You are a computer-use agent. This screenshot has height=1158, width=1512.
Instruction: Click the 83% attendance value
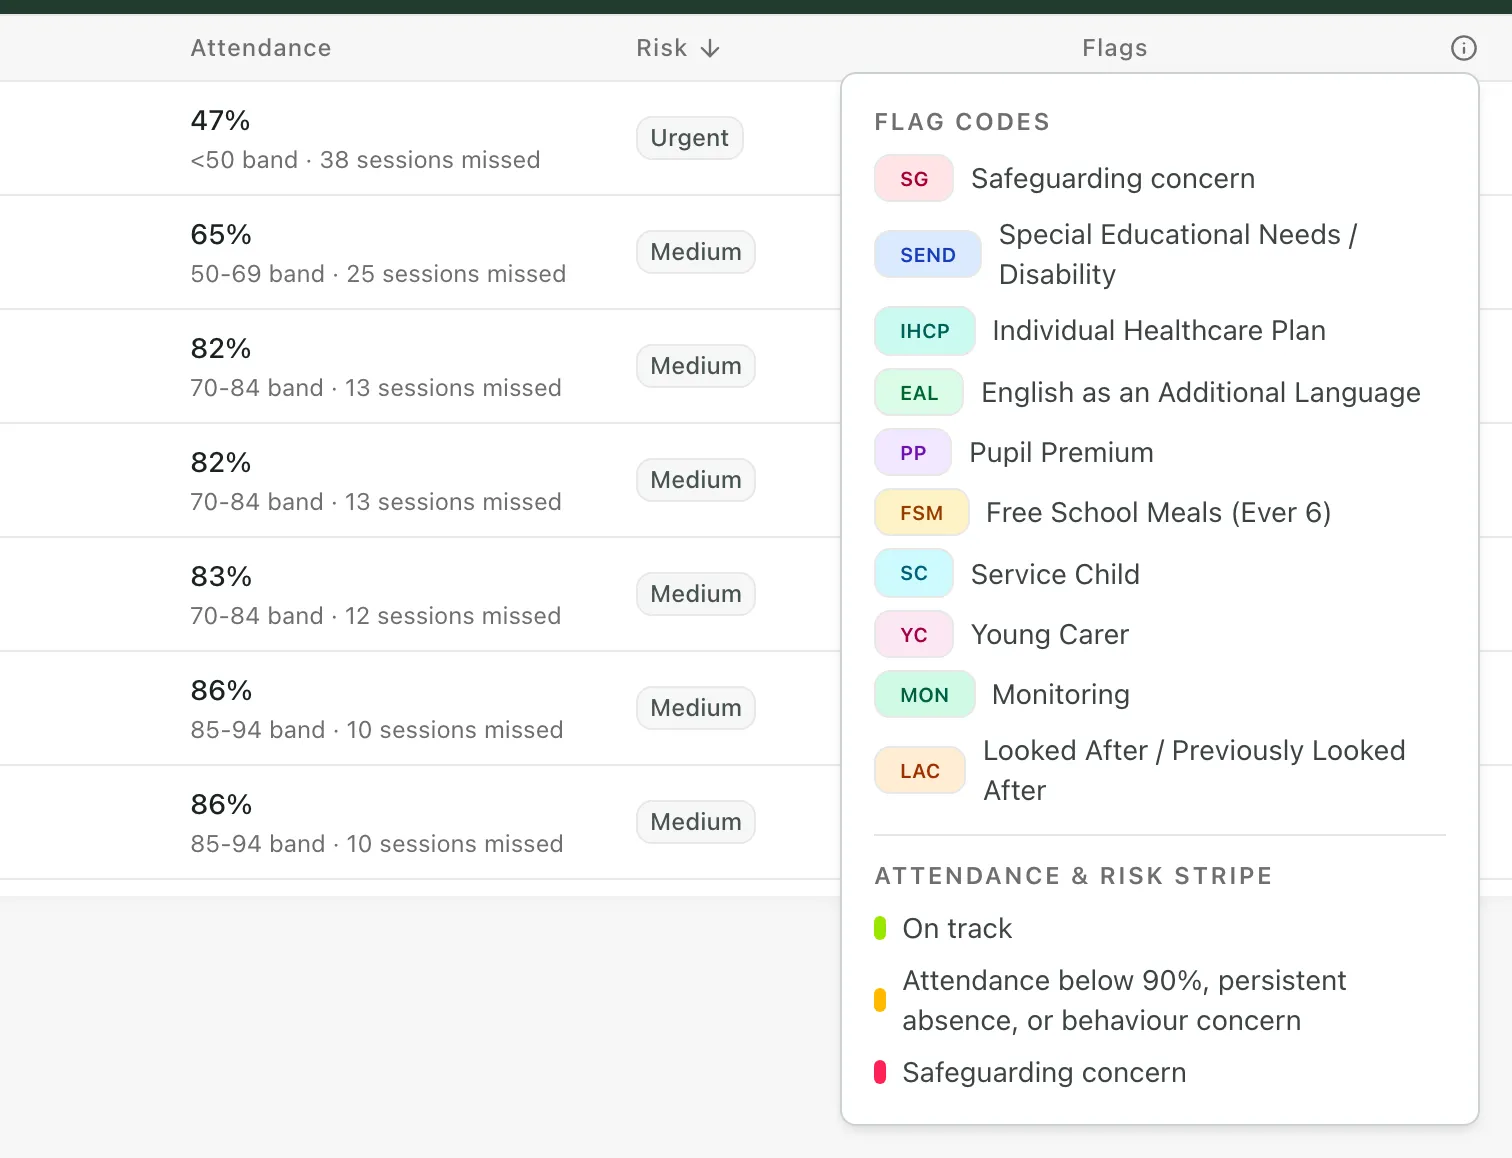click(x=221, y=576)
